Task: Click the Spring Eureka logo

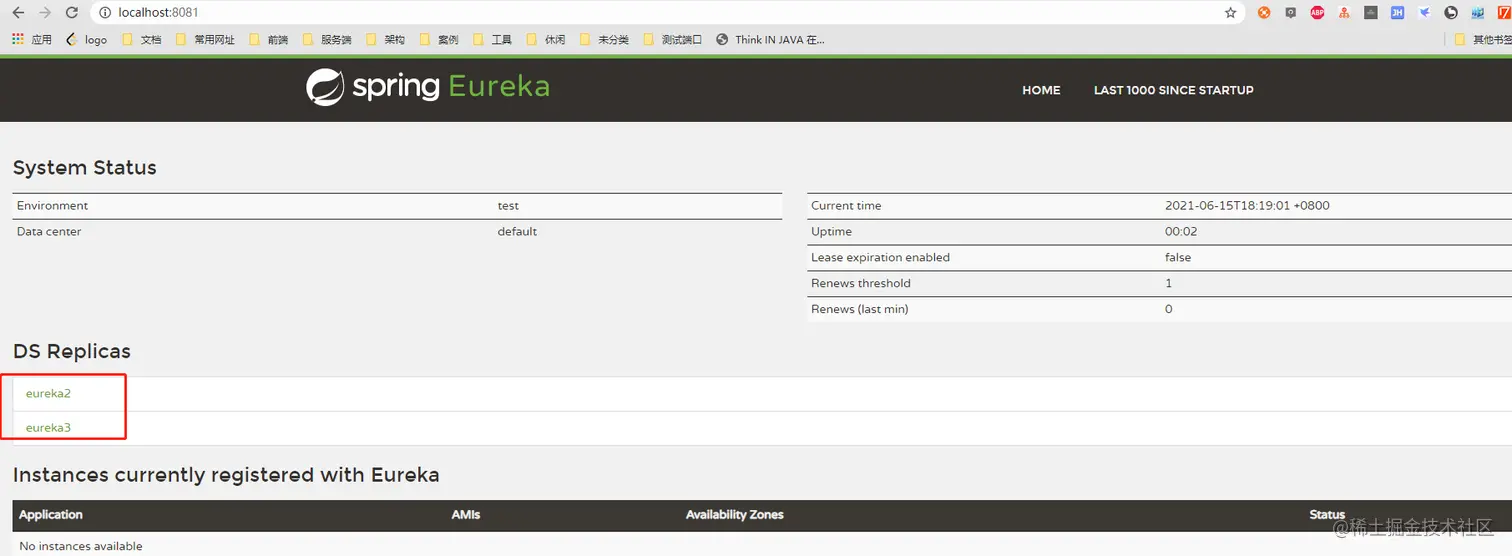Action: tap(428, 87)
